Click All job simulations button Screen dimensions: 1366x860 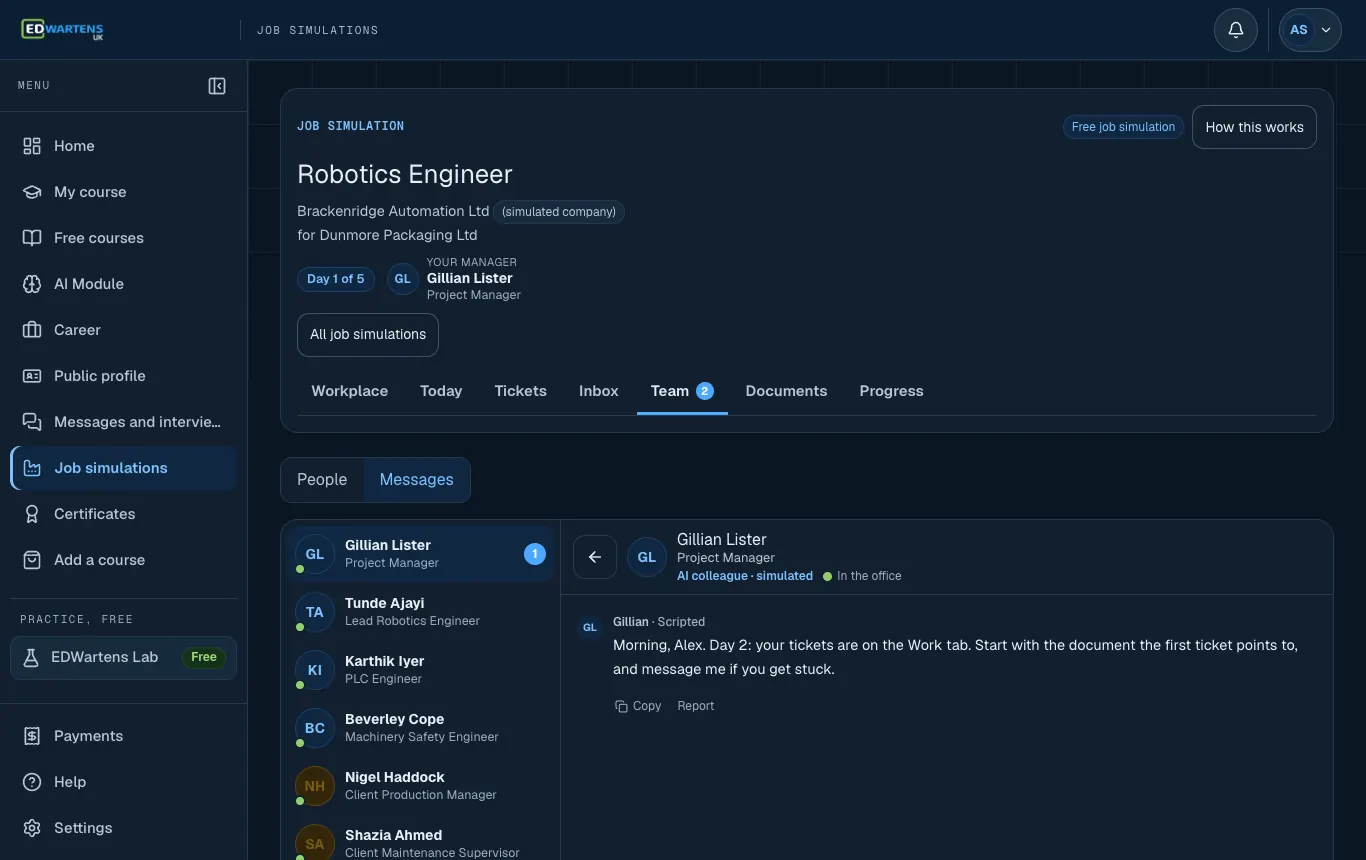pyautogui.click(x=368, y=335)
